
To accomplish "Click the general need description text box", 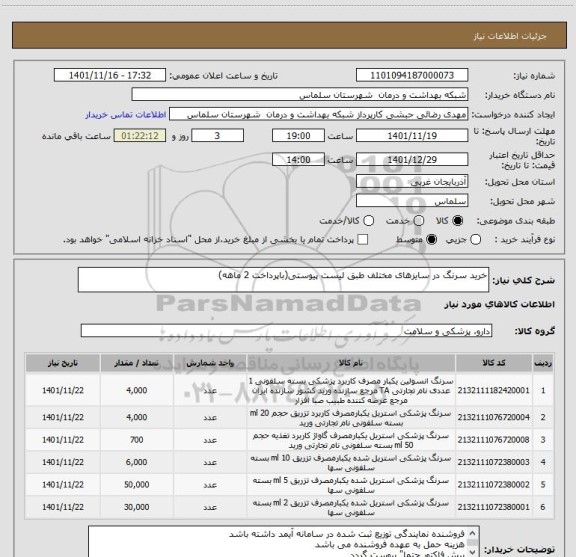I will click(283, 280).
